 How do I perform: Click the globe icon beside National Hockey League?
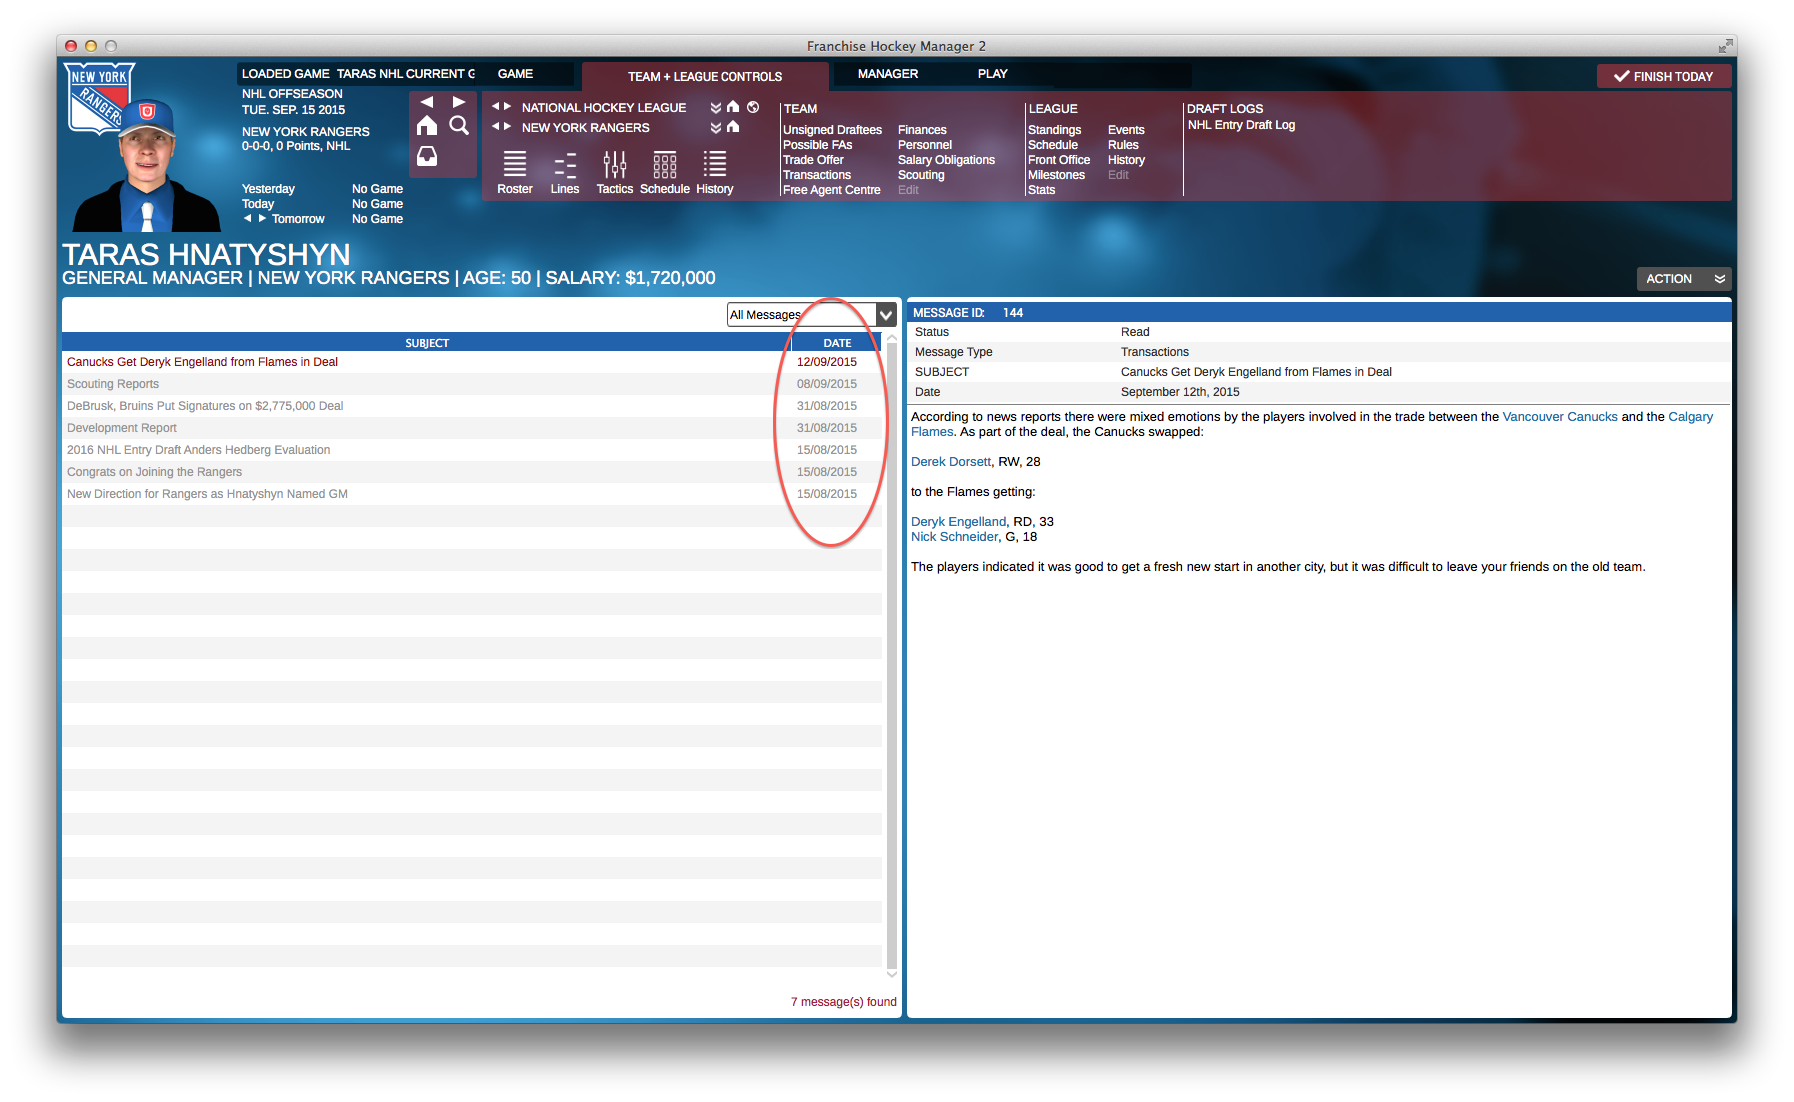click(753, 107)
